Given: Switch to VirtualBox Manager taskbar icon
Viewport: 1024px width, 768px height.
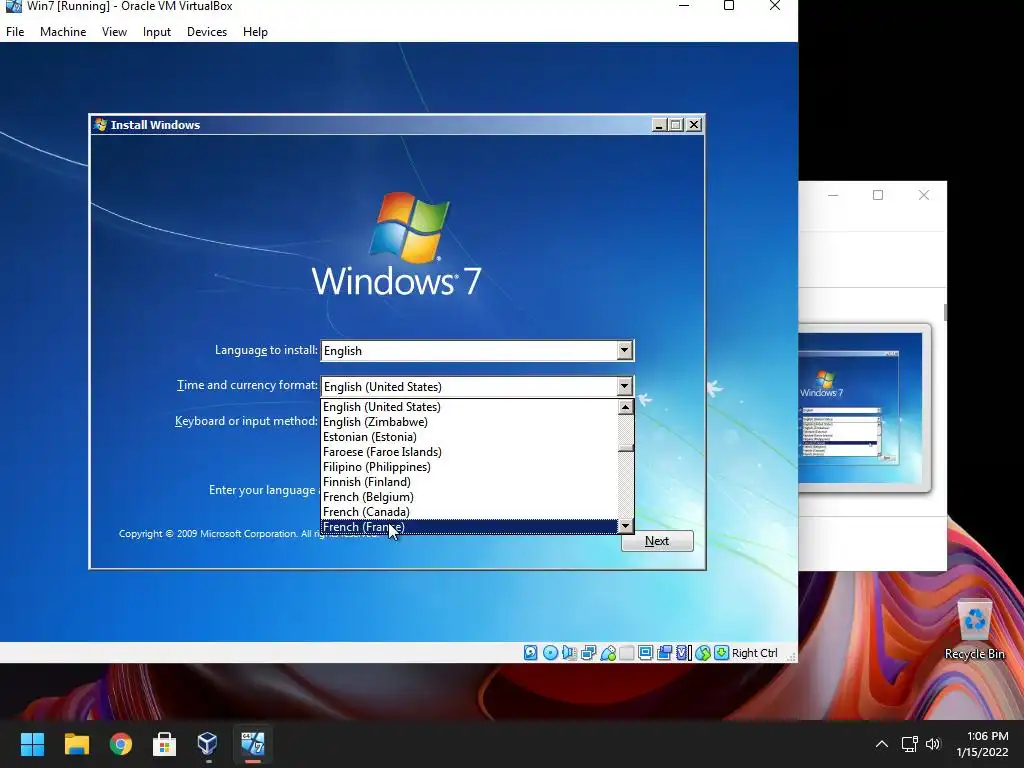Looking at the screenshot, I should [208, 743].
